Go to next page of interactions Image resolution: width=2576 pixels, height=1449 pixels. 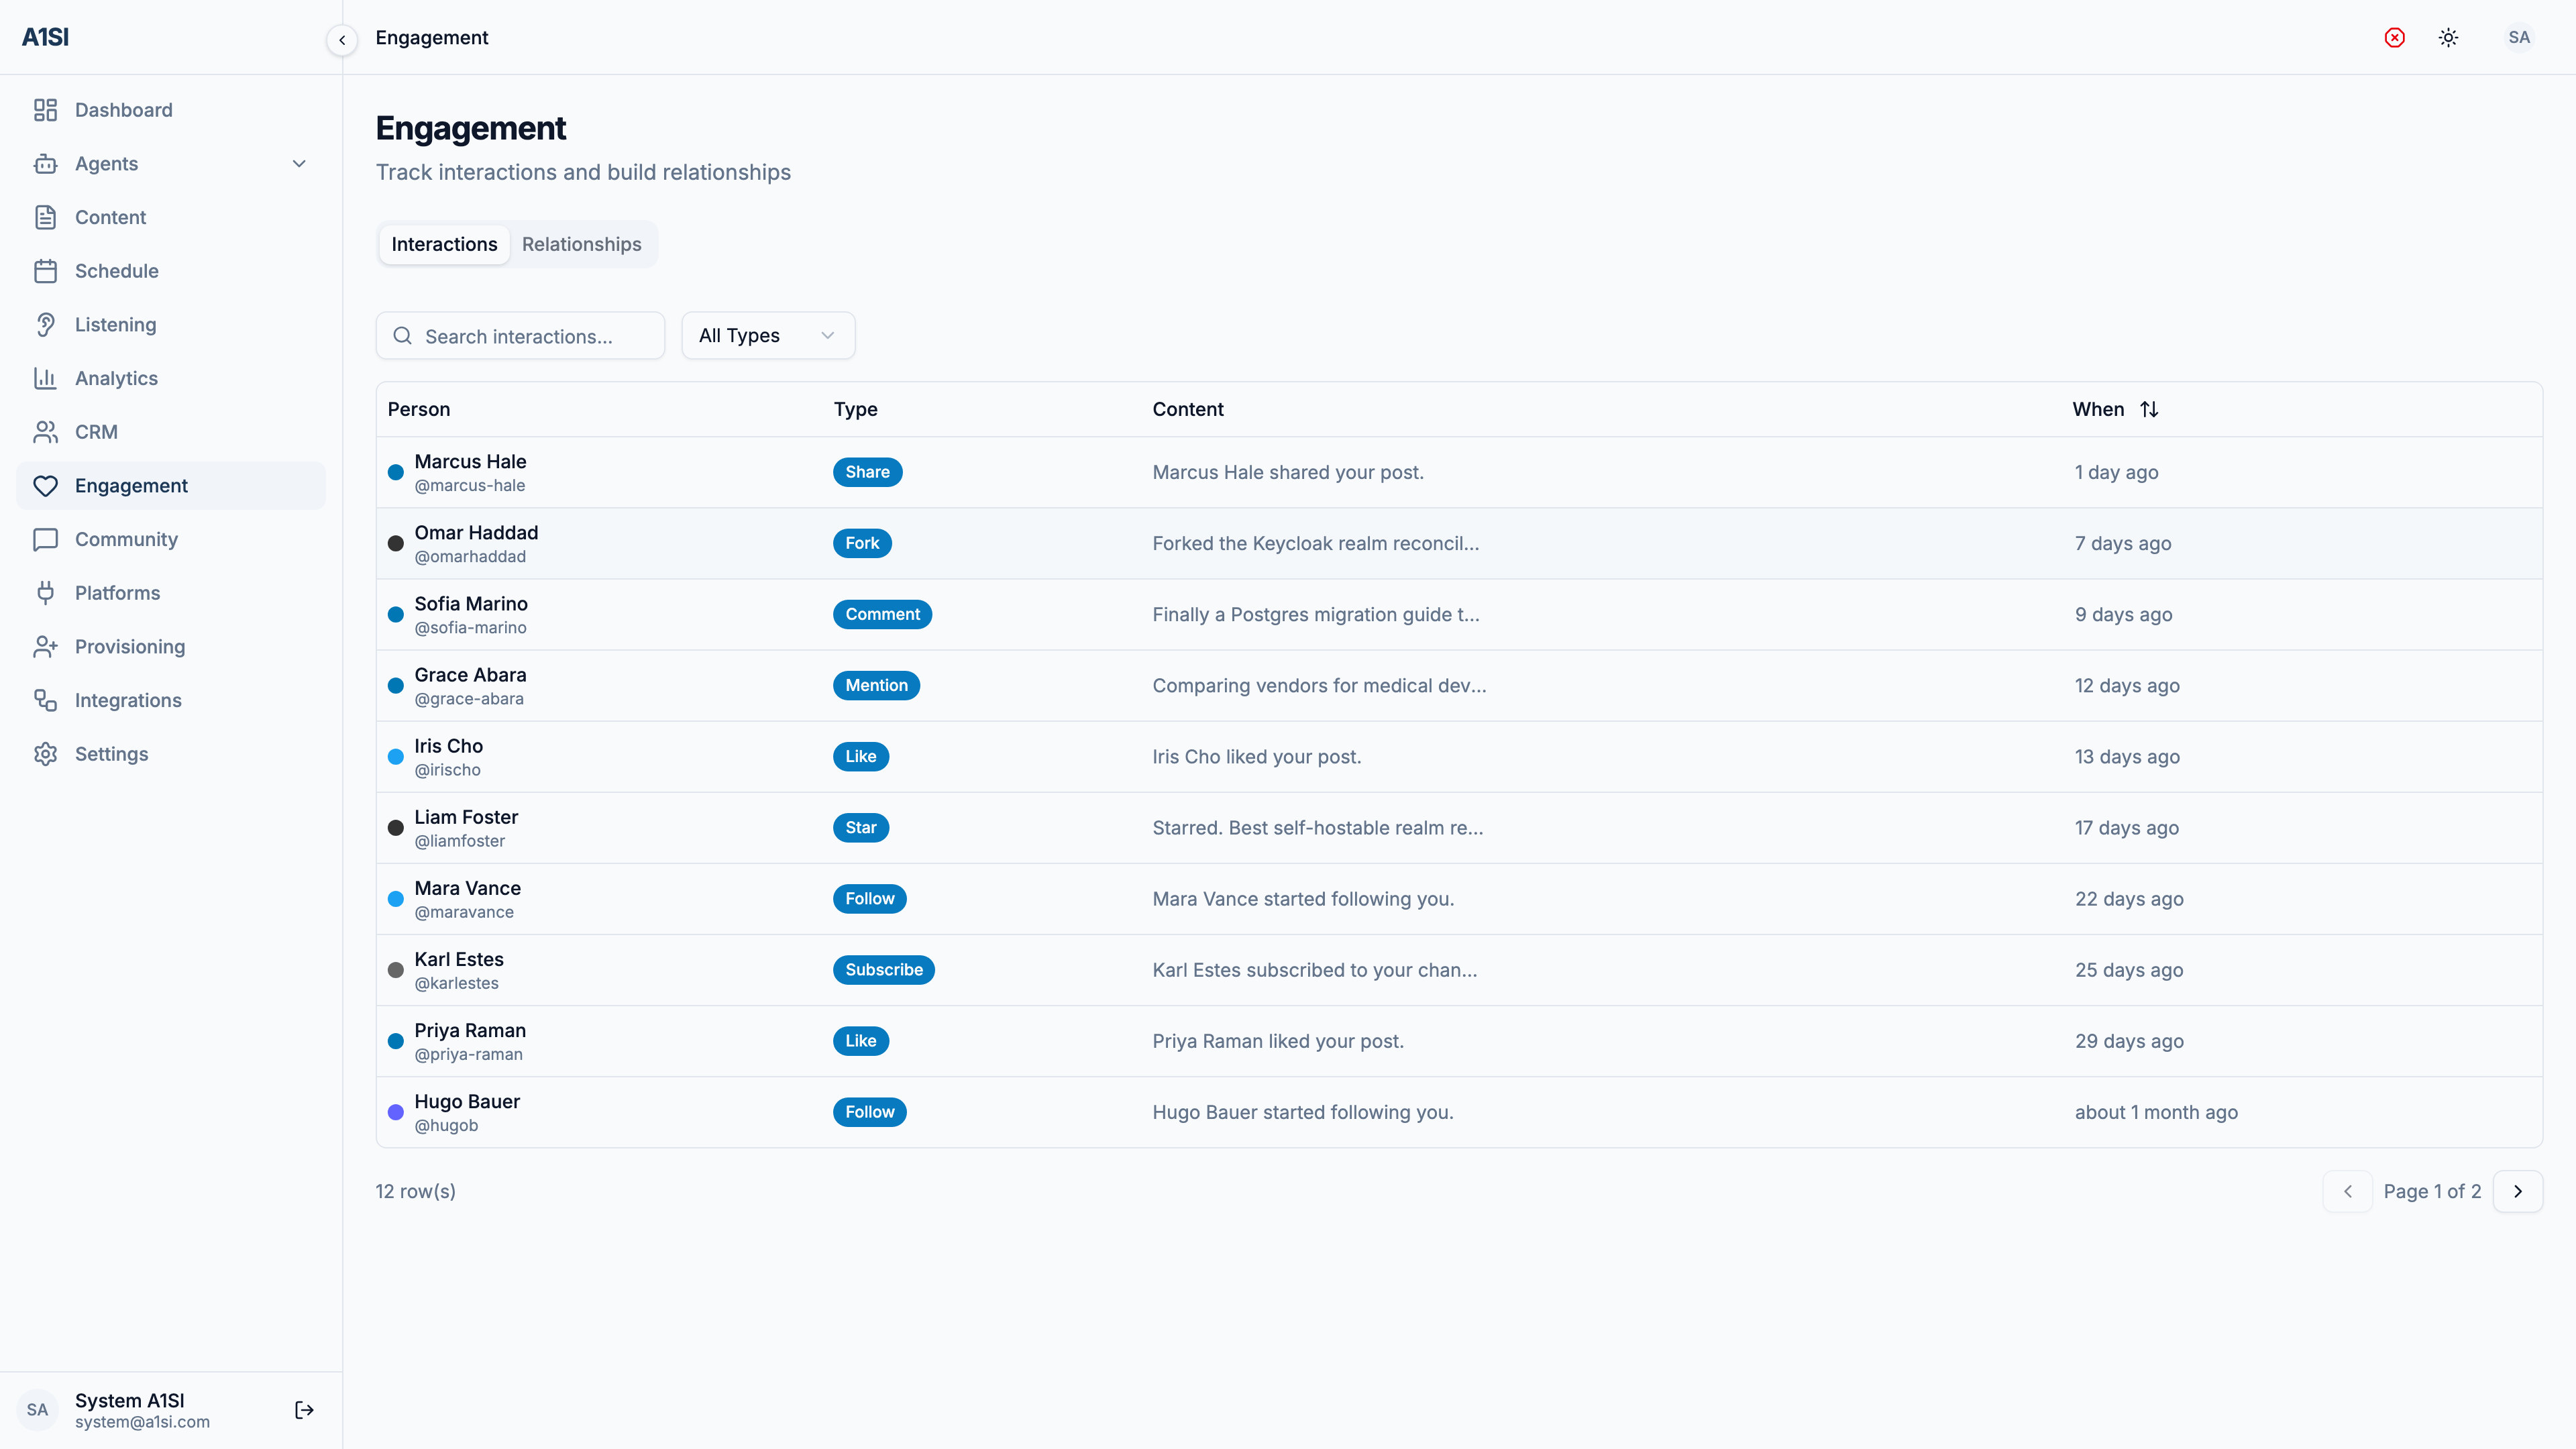tap(2518, 1191)
